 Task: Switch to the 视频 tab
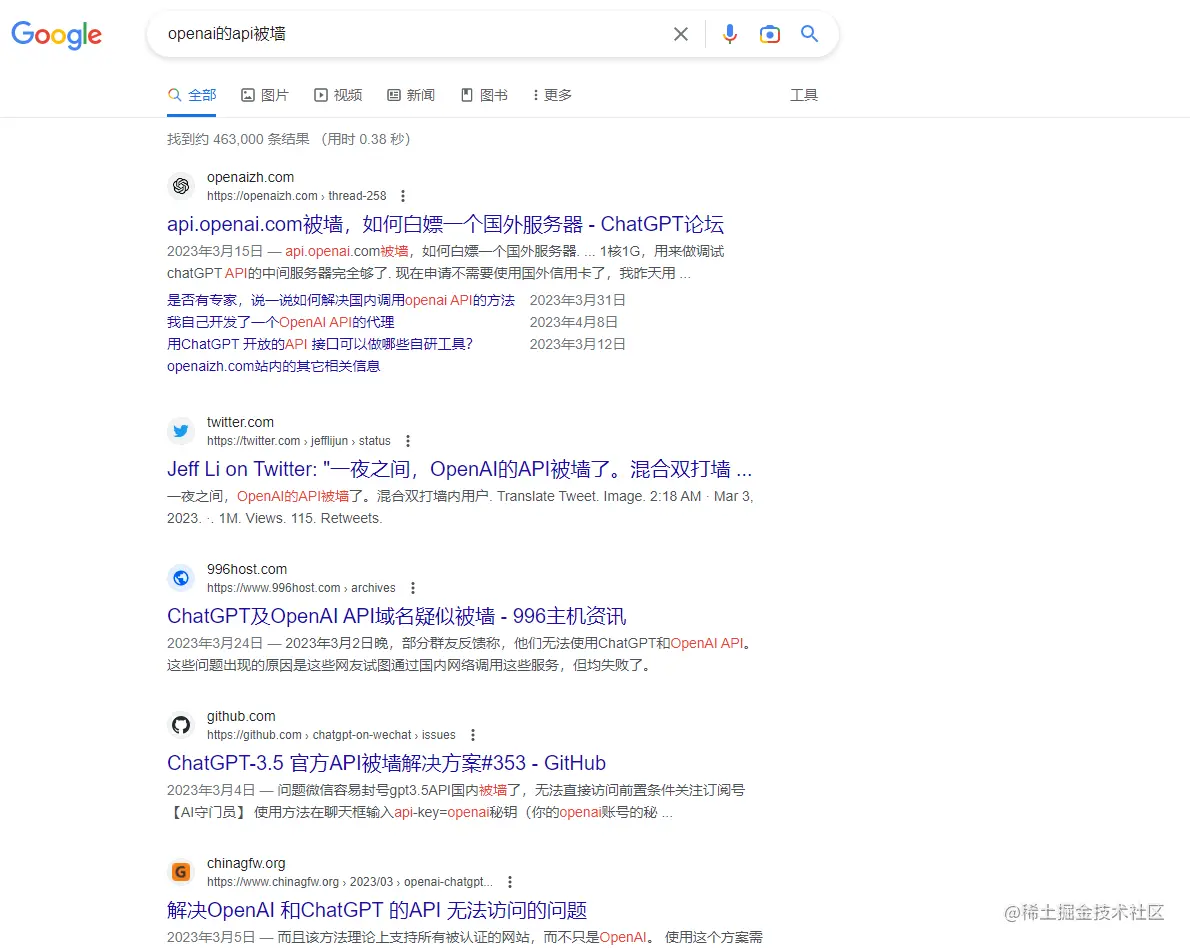point(338,95)
